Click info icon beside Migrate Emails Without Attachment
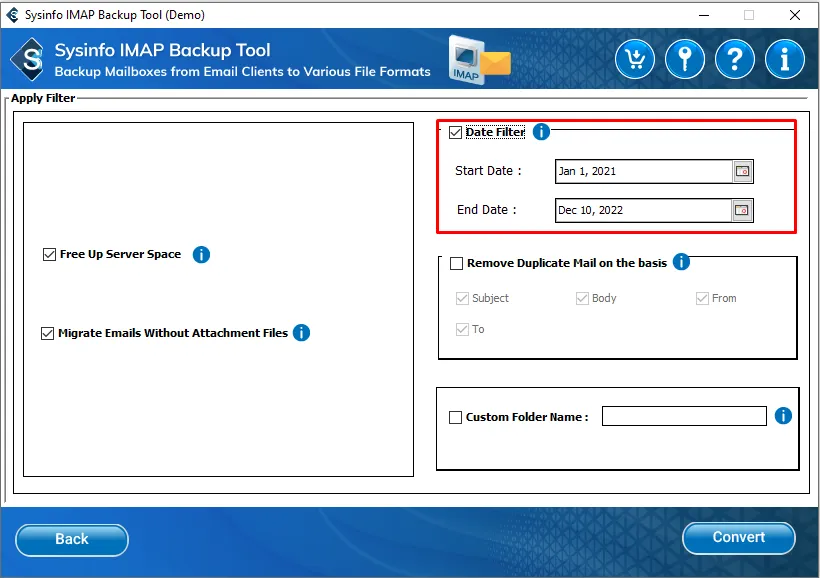This screenshot has width=820, height=578. pos(301,333)
